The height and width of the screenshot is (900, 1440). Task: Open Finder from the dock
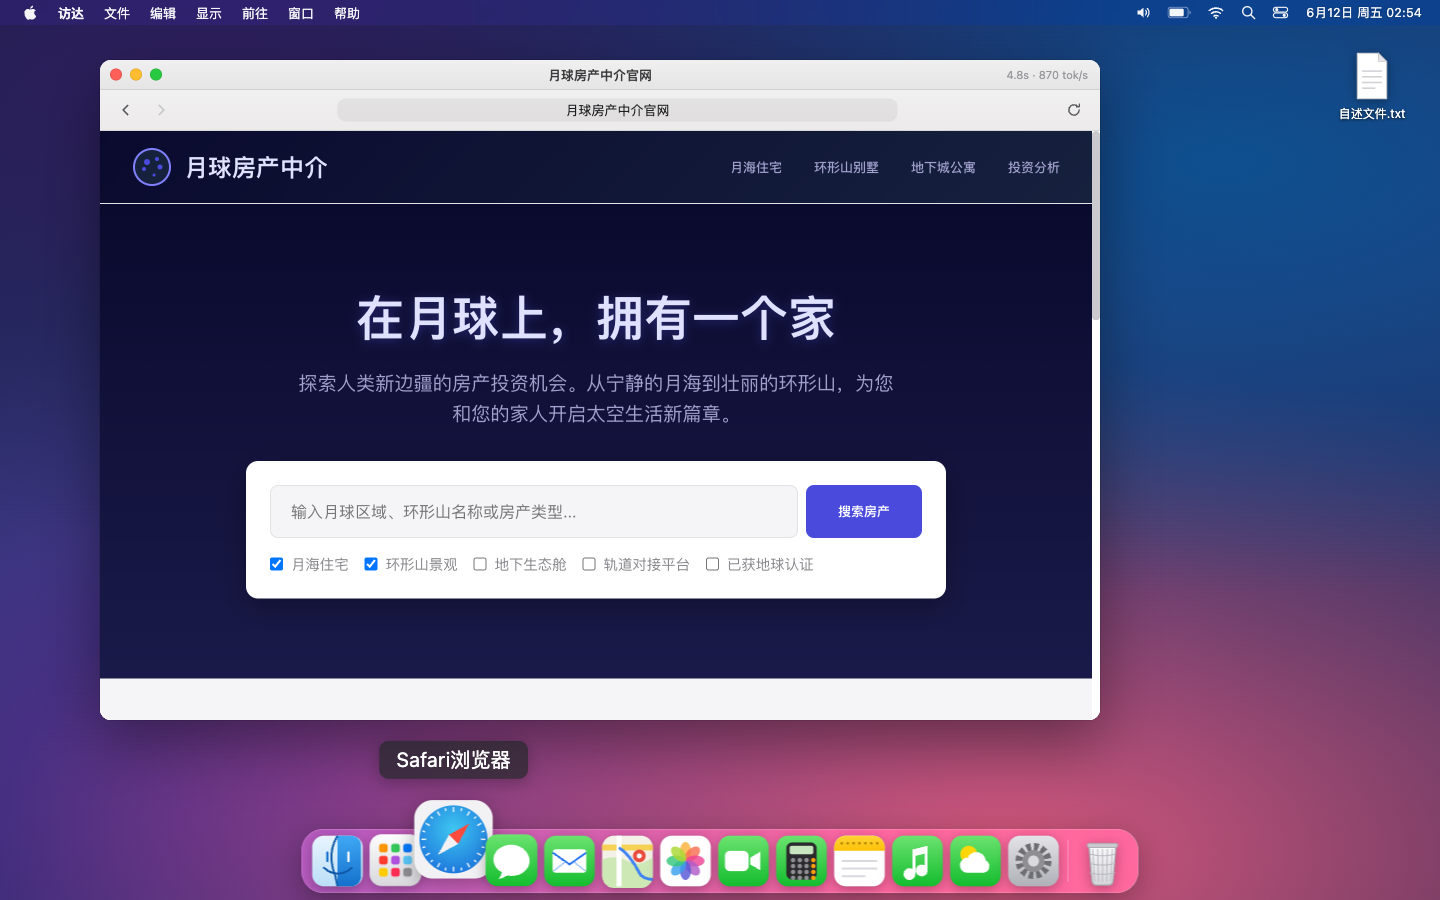click(x=338, y=861)
